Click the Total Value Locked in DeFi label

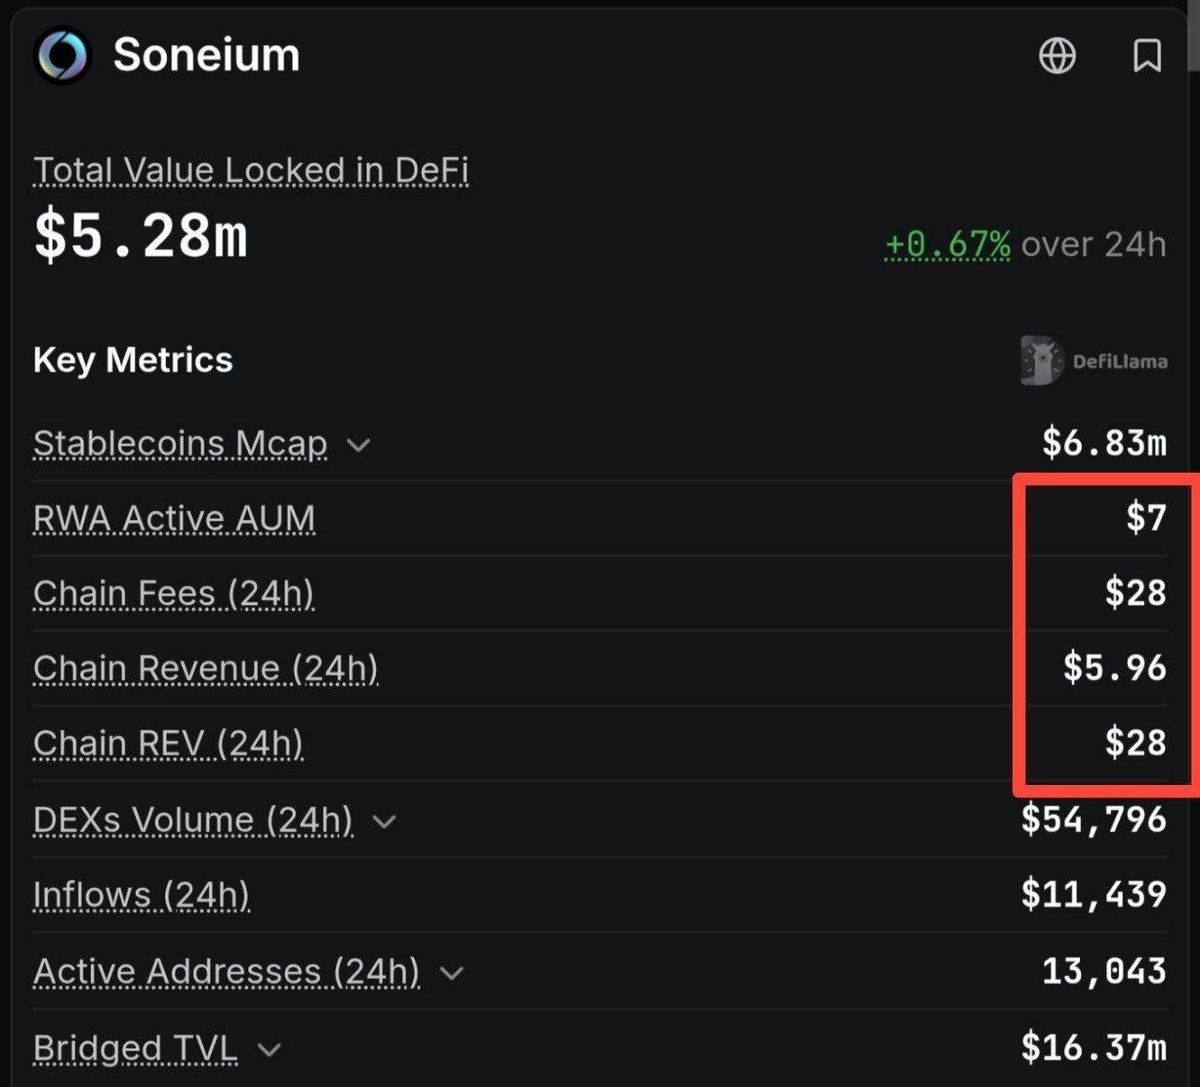click(x=251, y=171)
